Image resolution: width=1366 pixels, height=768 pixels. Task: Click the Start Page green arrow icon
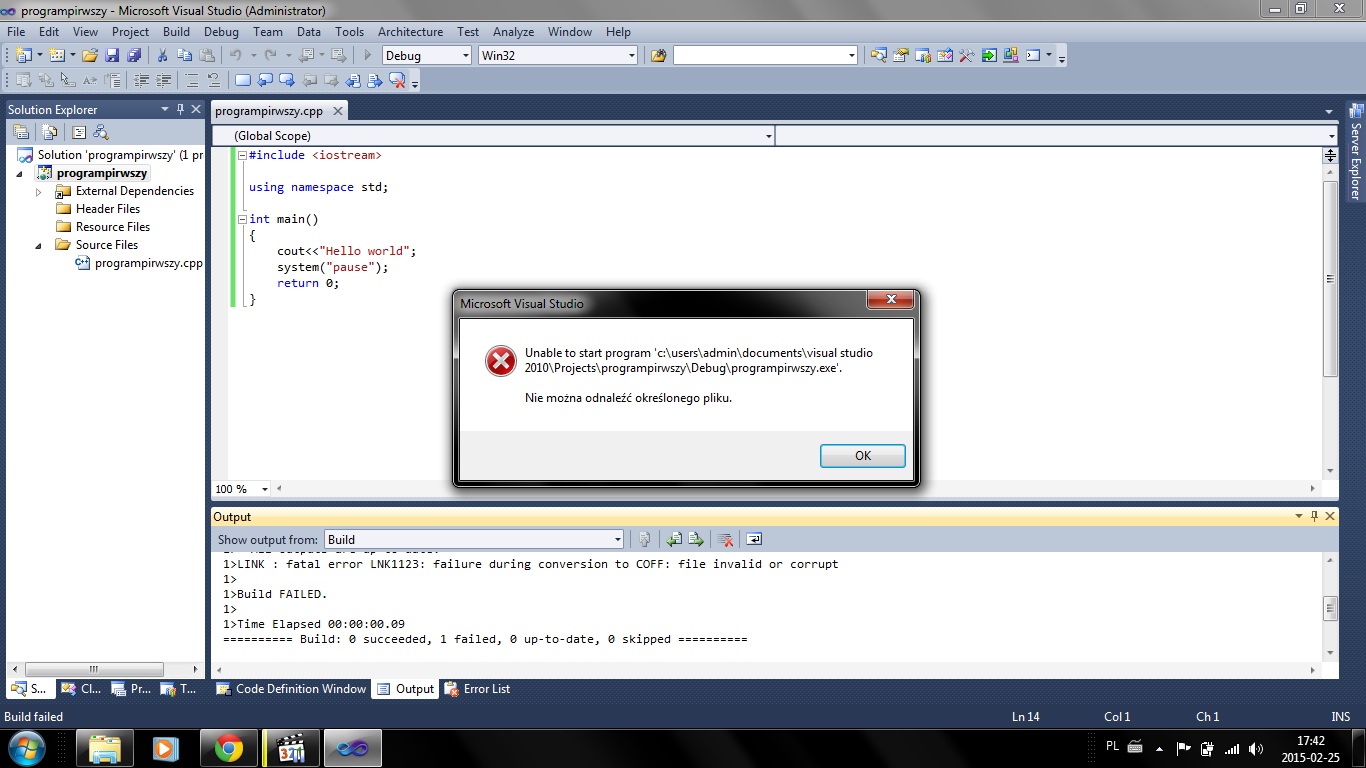point(988,55)
